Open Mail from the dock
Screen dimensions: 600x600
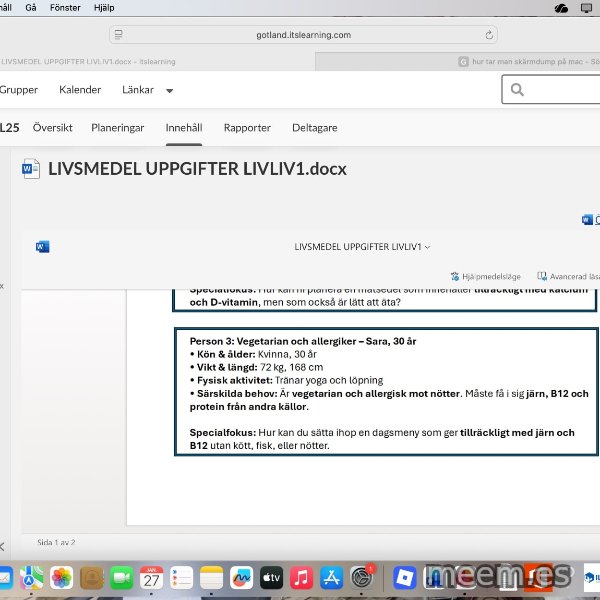5,577
